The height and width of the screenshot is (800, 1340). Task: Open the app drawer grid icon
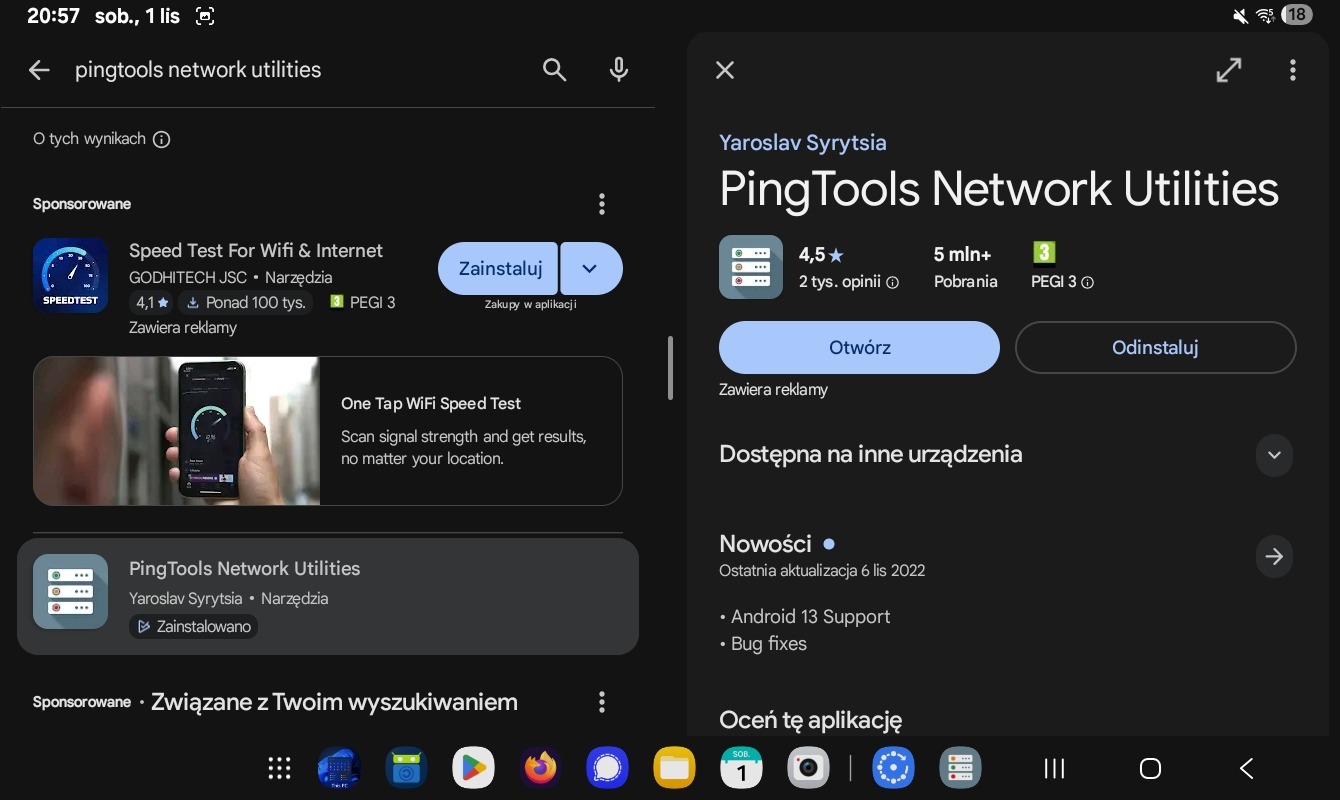(279, 768)
